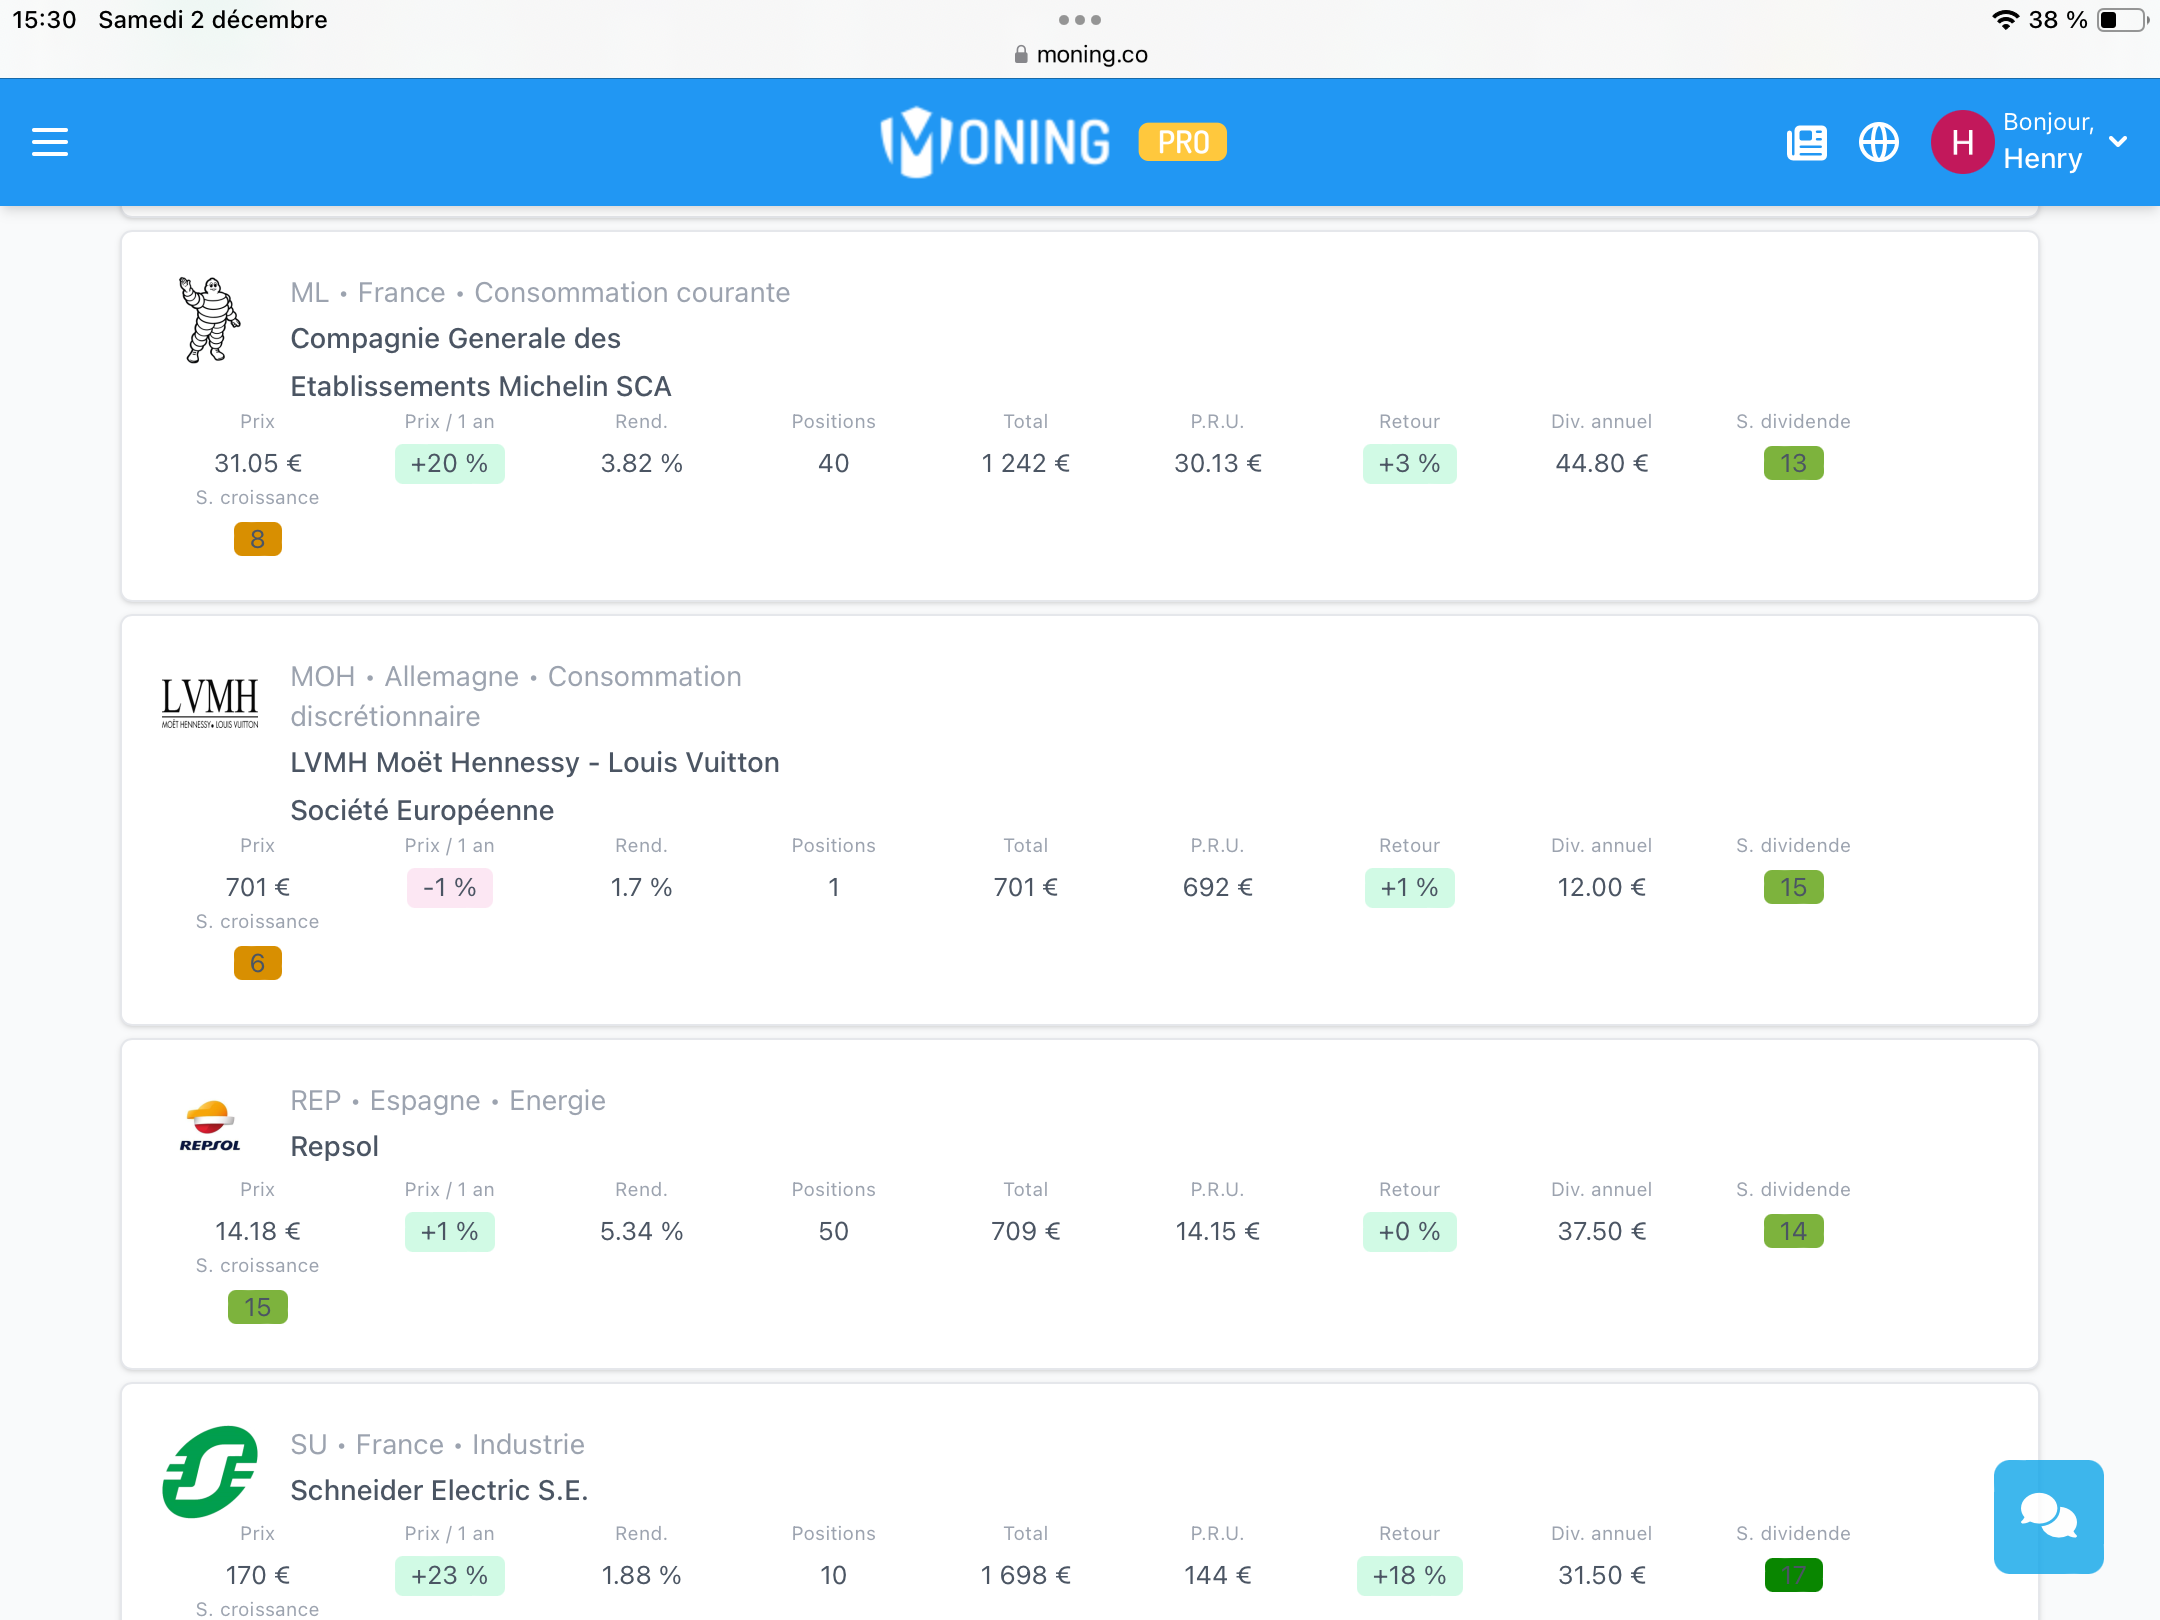Image resolution: width=2160 pixels, height=1620 pixels.
Task: Open the news feed icon
Action: 1806,142
